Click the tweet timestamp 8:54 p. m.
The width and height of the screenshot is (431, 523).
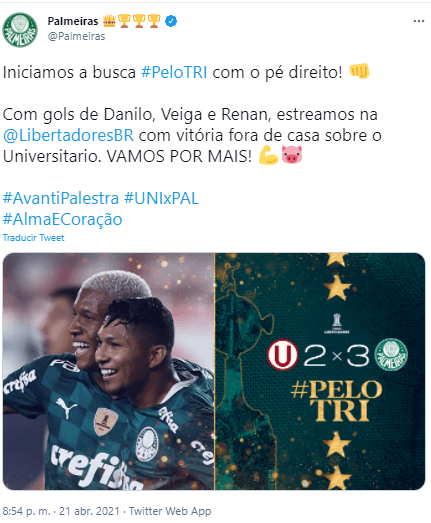pyautogui.click(x=26, y=511)
